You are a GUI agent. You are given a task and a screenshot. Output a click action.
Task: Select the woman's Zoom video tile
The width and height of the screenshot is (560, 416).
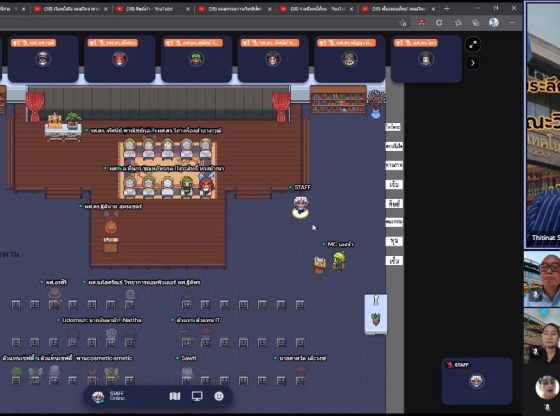point(542,335)
